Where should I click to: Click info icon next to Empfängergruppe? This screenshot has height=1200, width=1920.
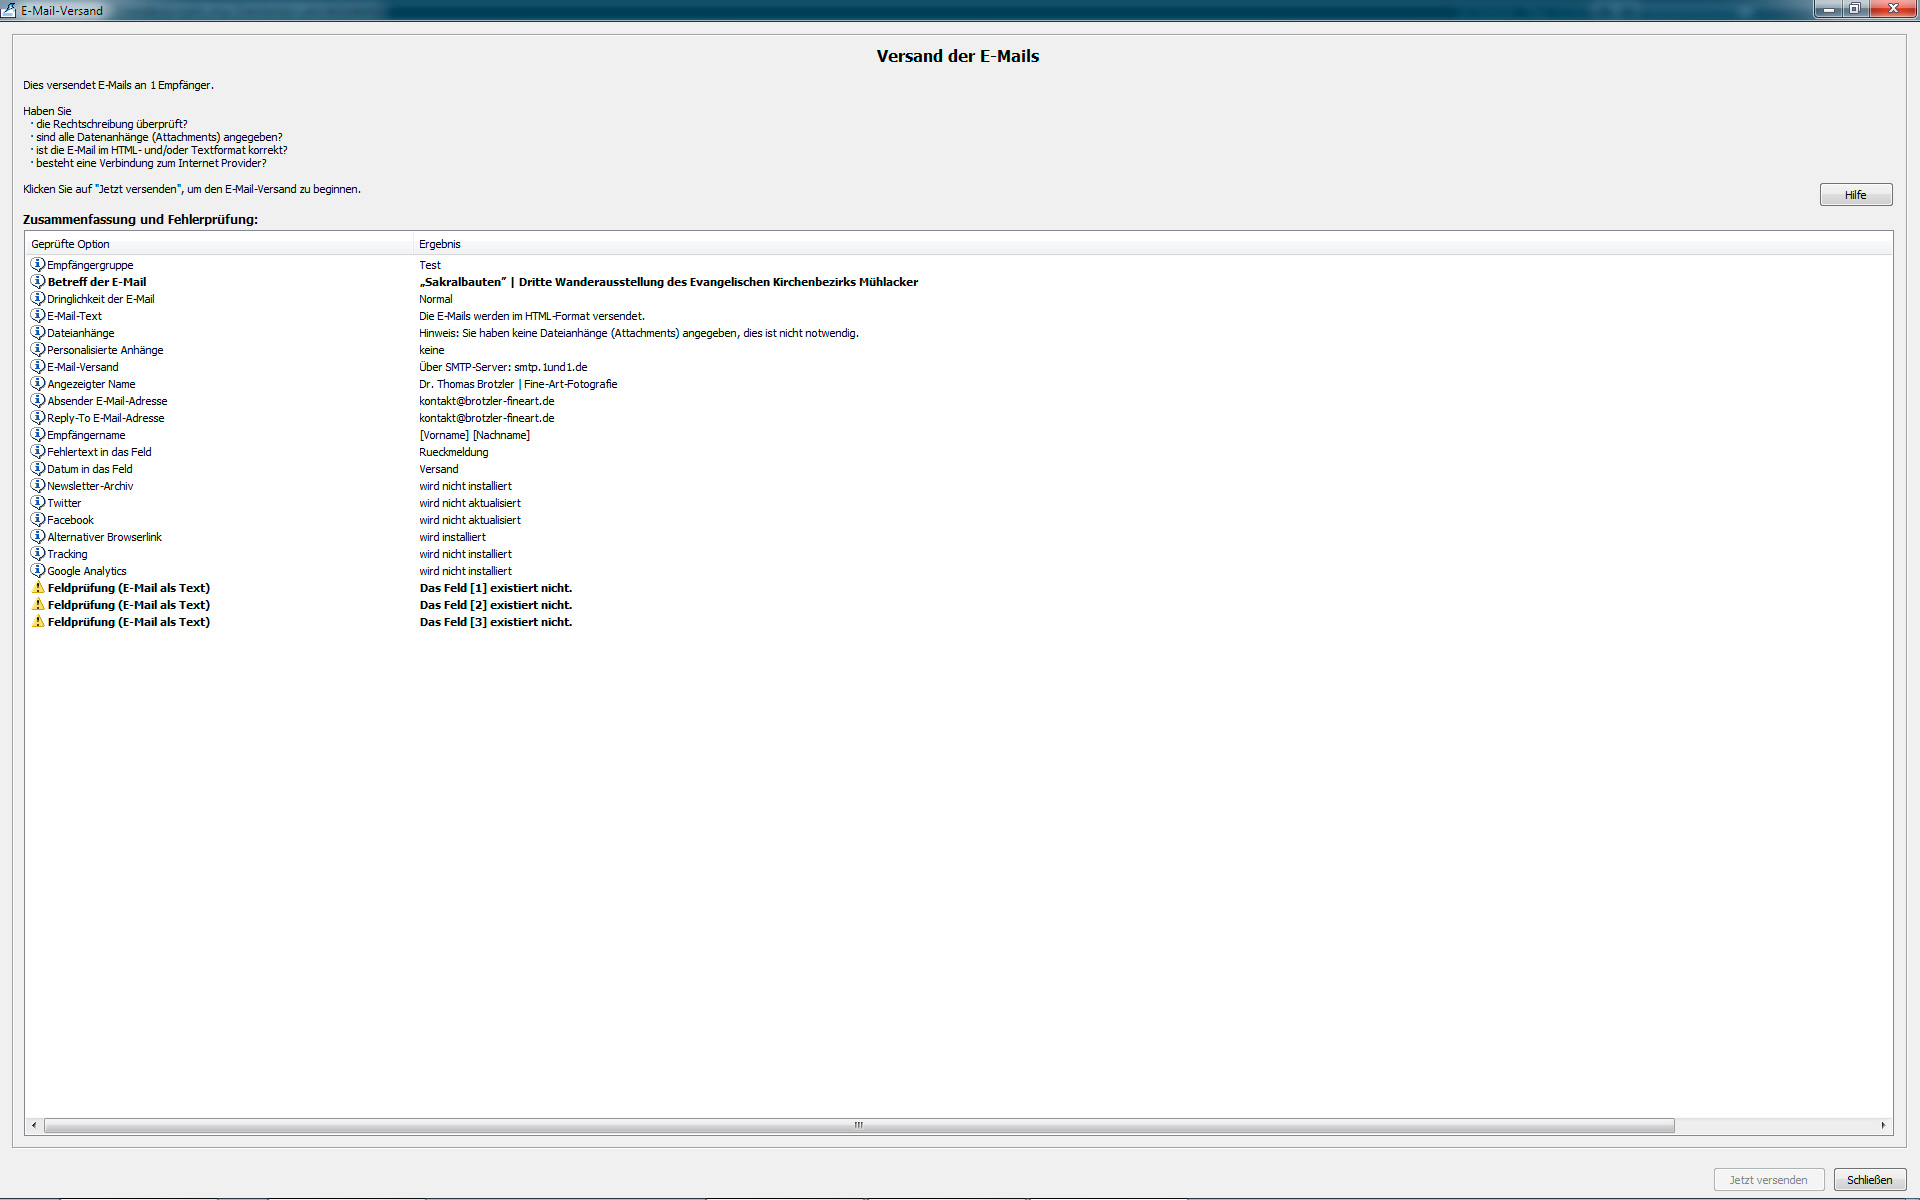(38, 265)
